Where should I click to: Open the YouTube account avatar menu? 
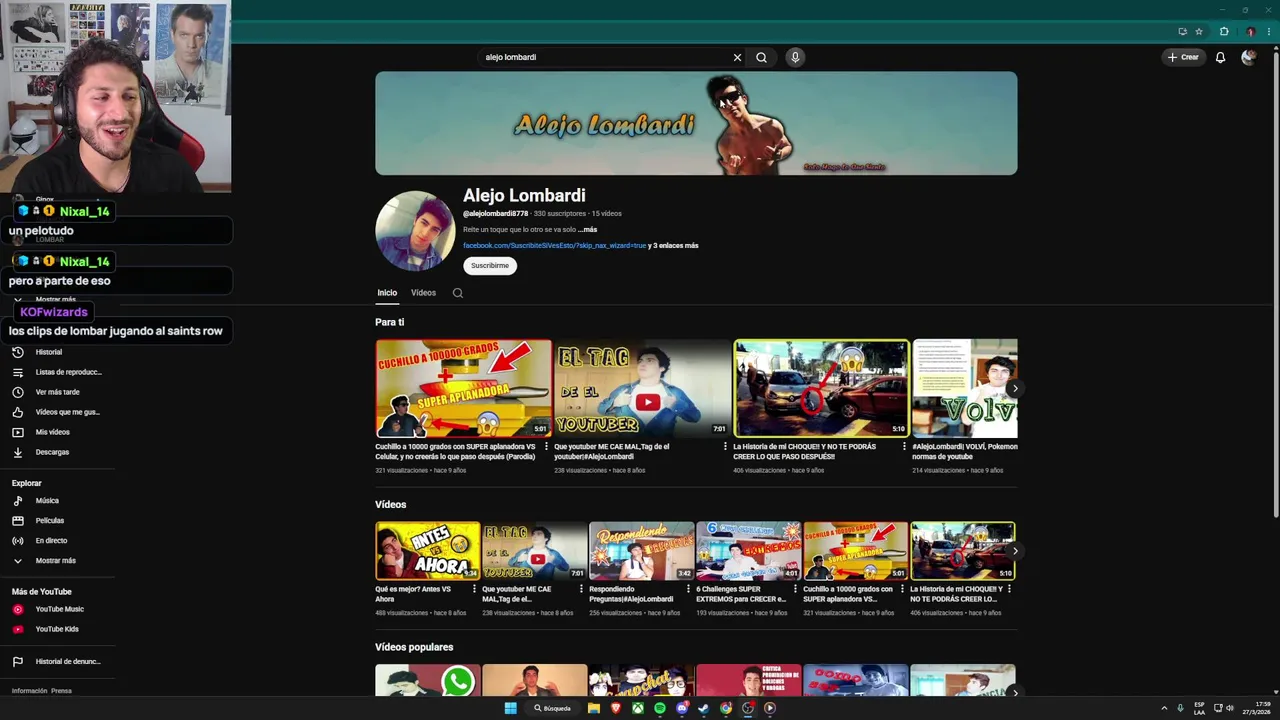(1248, 57)
